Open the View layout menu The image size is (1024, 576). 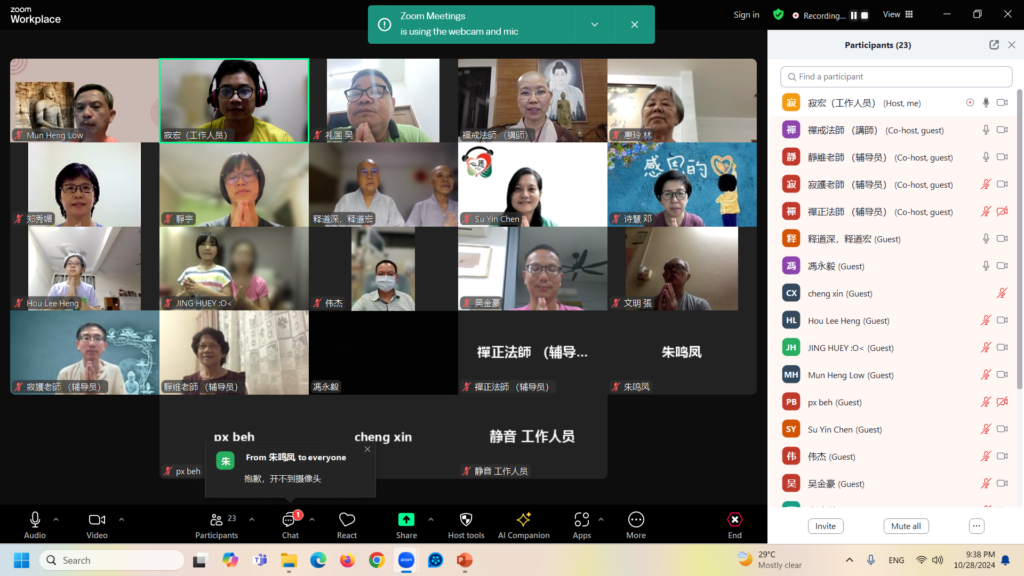(895, 15)
